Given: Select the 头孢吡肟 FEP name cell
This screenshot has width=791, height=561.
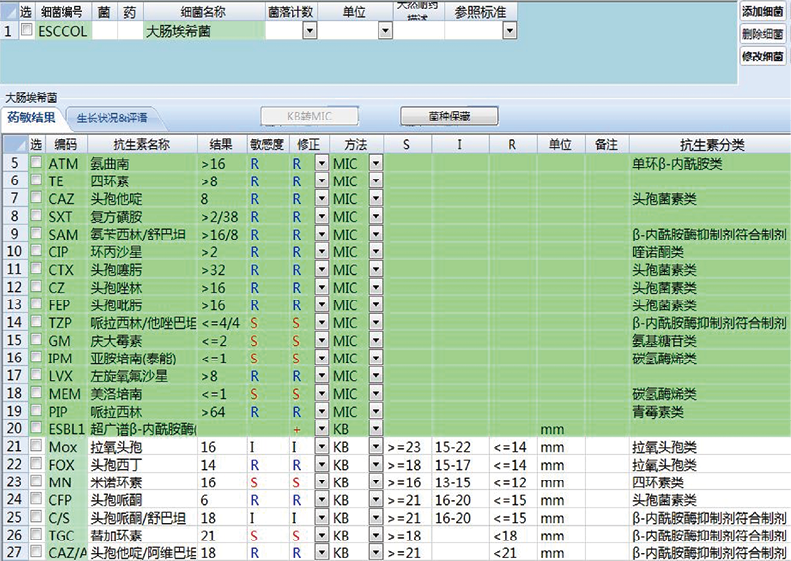Looking at the screenshot, I should pos(142,305).
